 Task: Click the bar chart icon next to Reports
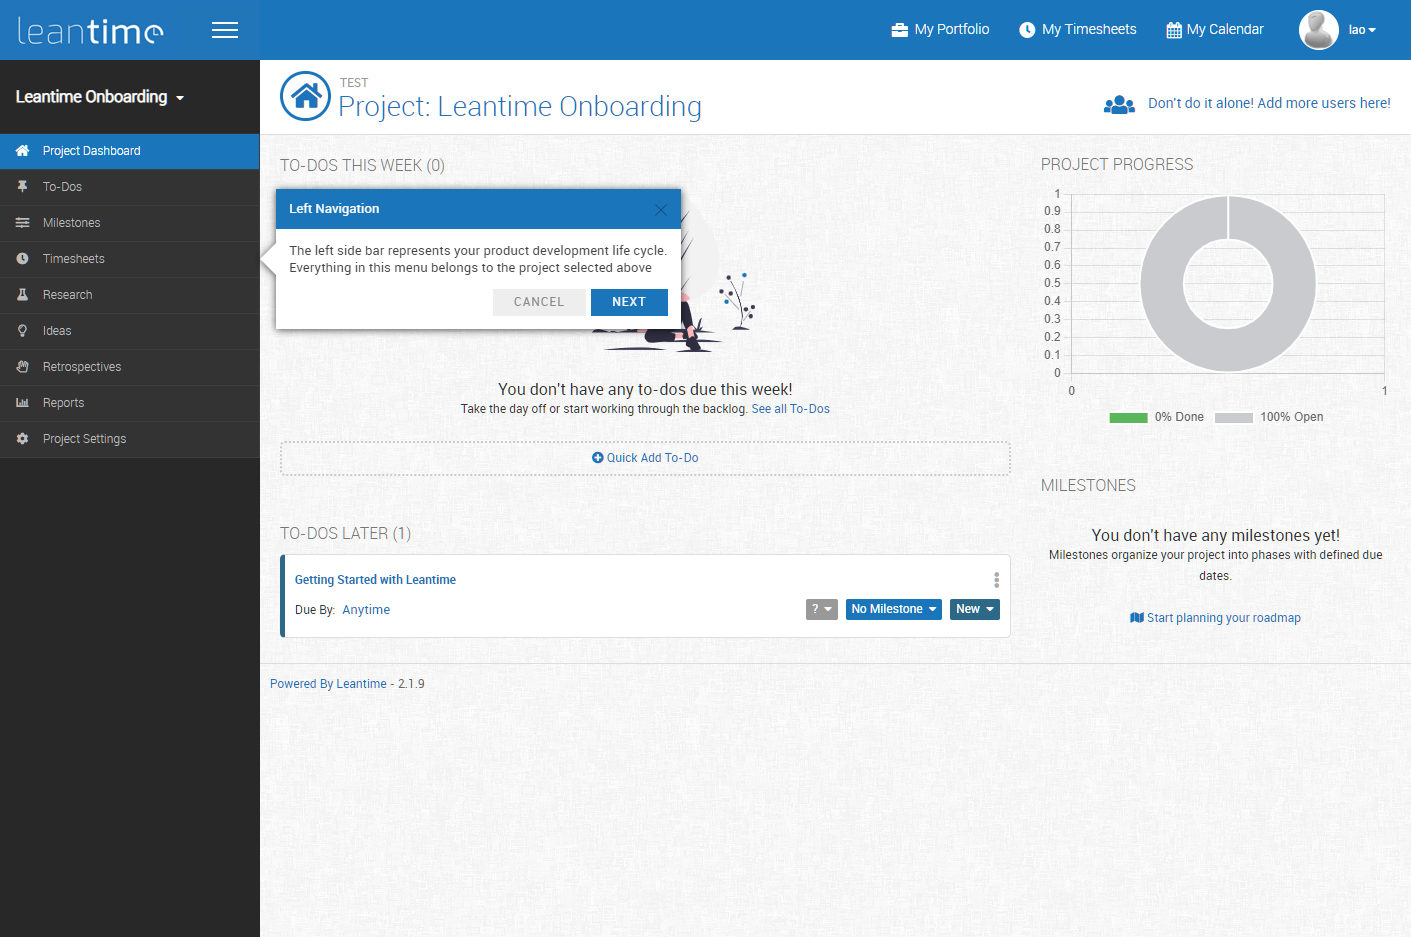coord(22,403)
